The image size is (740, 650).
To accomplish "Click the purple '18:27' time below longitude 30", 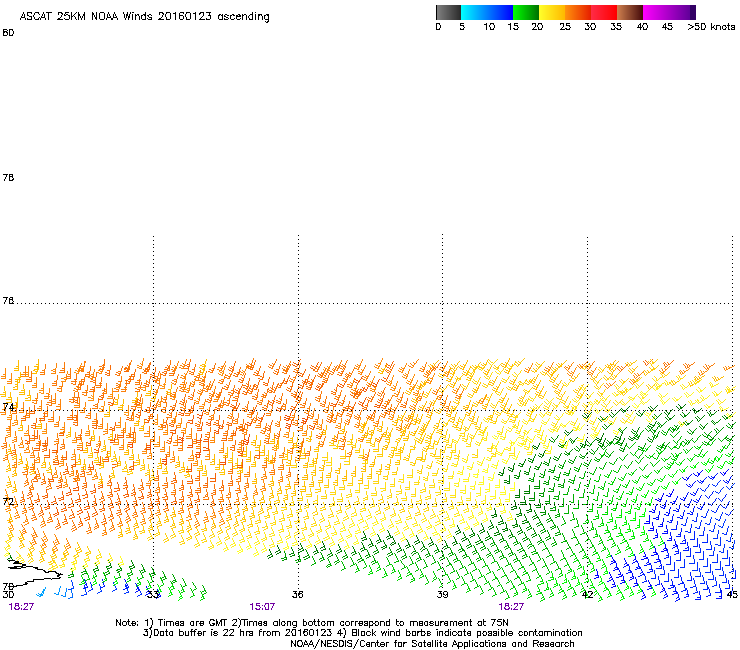I will [x=21, y=607].
